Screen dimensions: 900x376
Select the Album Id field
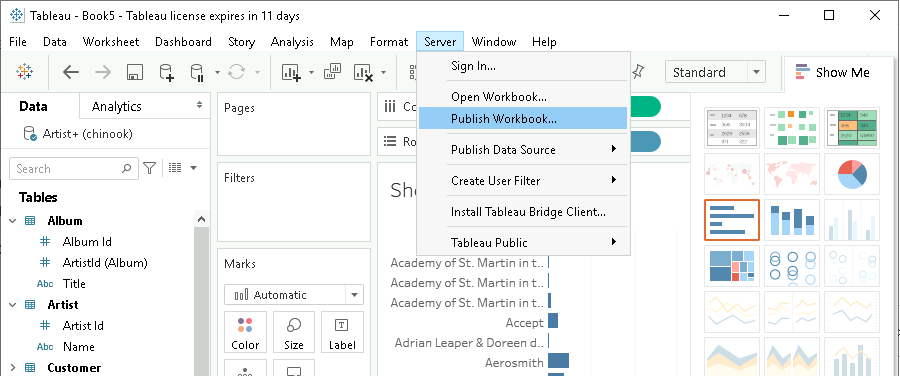(x=87, y=242)
